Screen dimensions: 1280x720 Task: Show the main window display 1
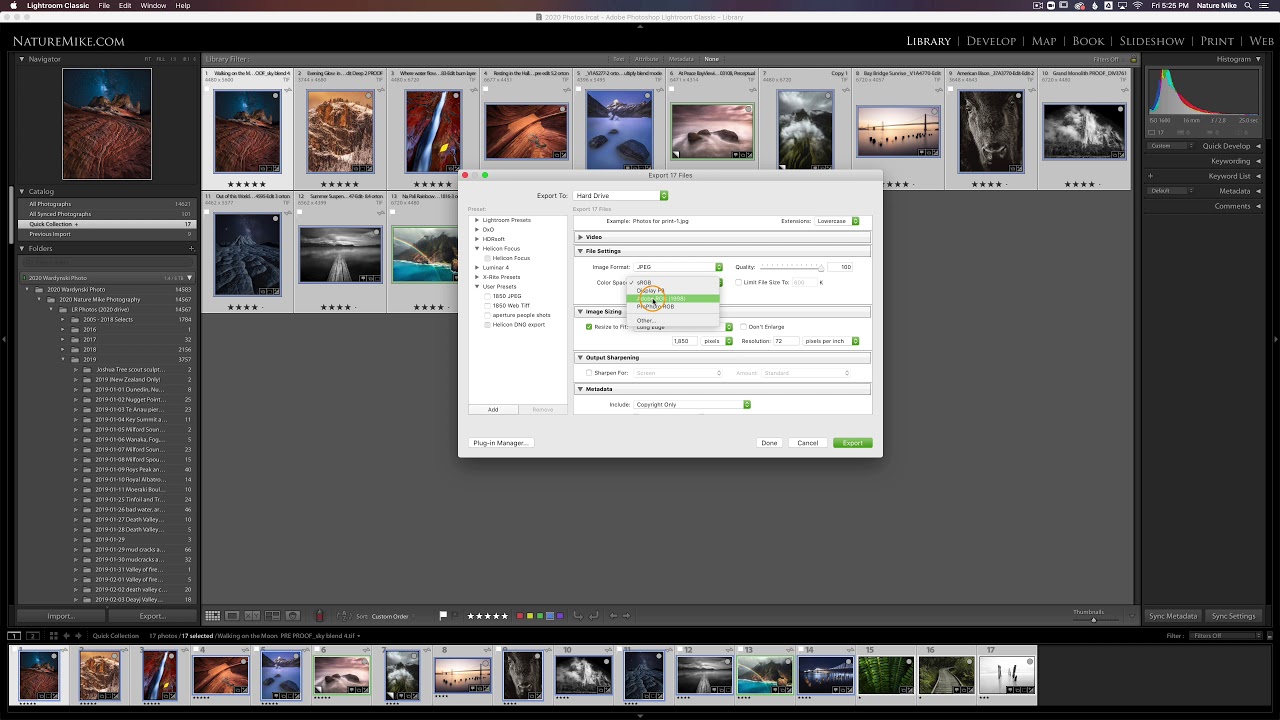[14, 636]
